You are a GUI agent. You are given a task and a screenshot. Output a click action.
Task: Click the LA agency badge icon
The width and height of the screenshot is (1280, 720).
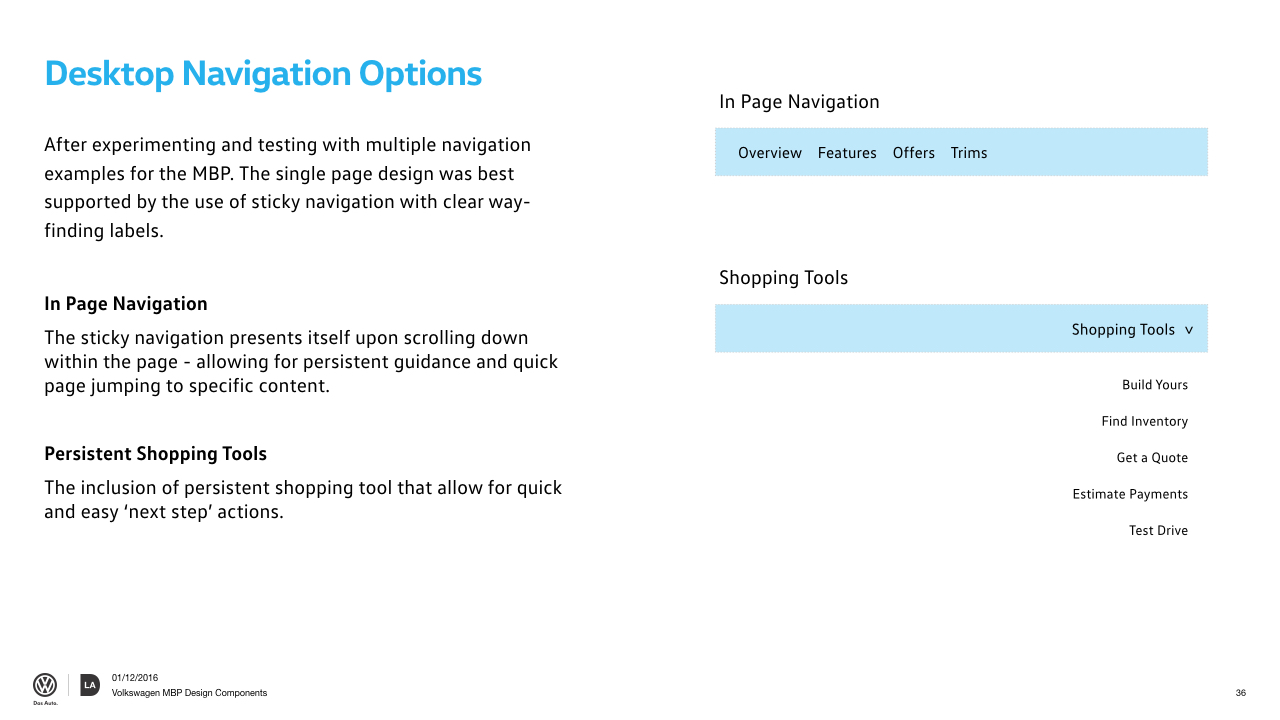tap(90, 685)
